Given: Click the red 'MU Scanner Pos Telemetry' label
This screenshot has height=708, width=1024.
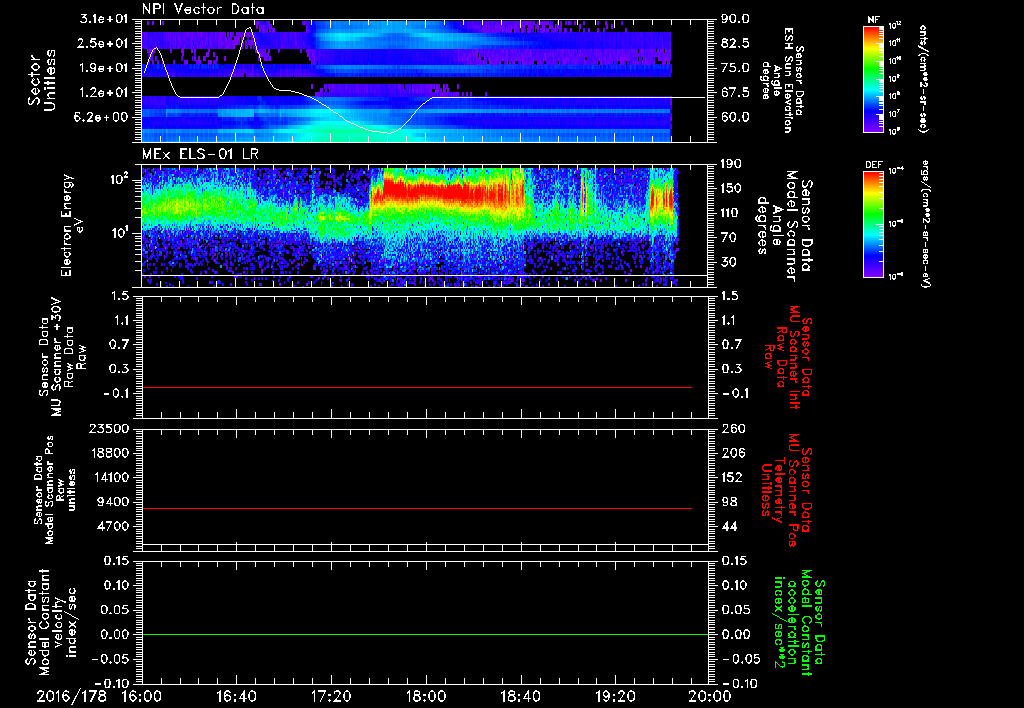Looking at the screenshot, I should pyautogui.click(x=787, y=490).
